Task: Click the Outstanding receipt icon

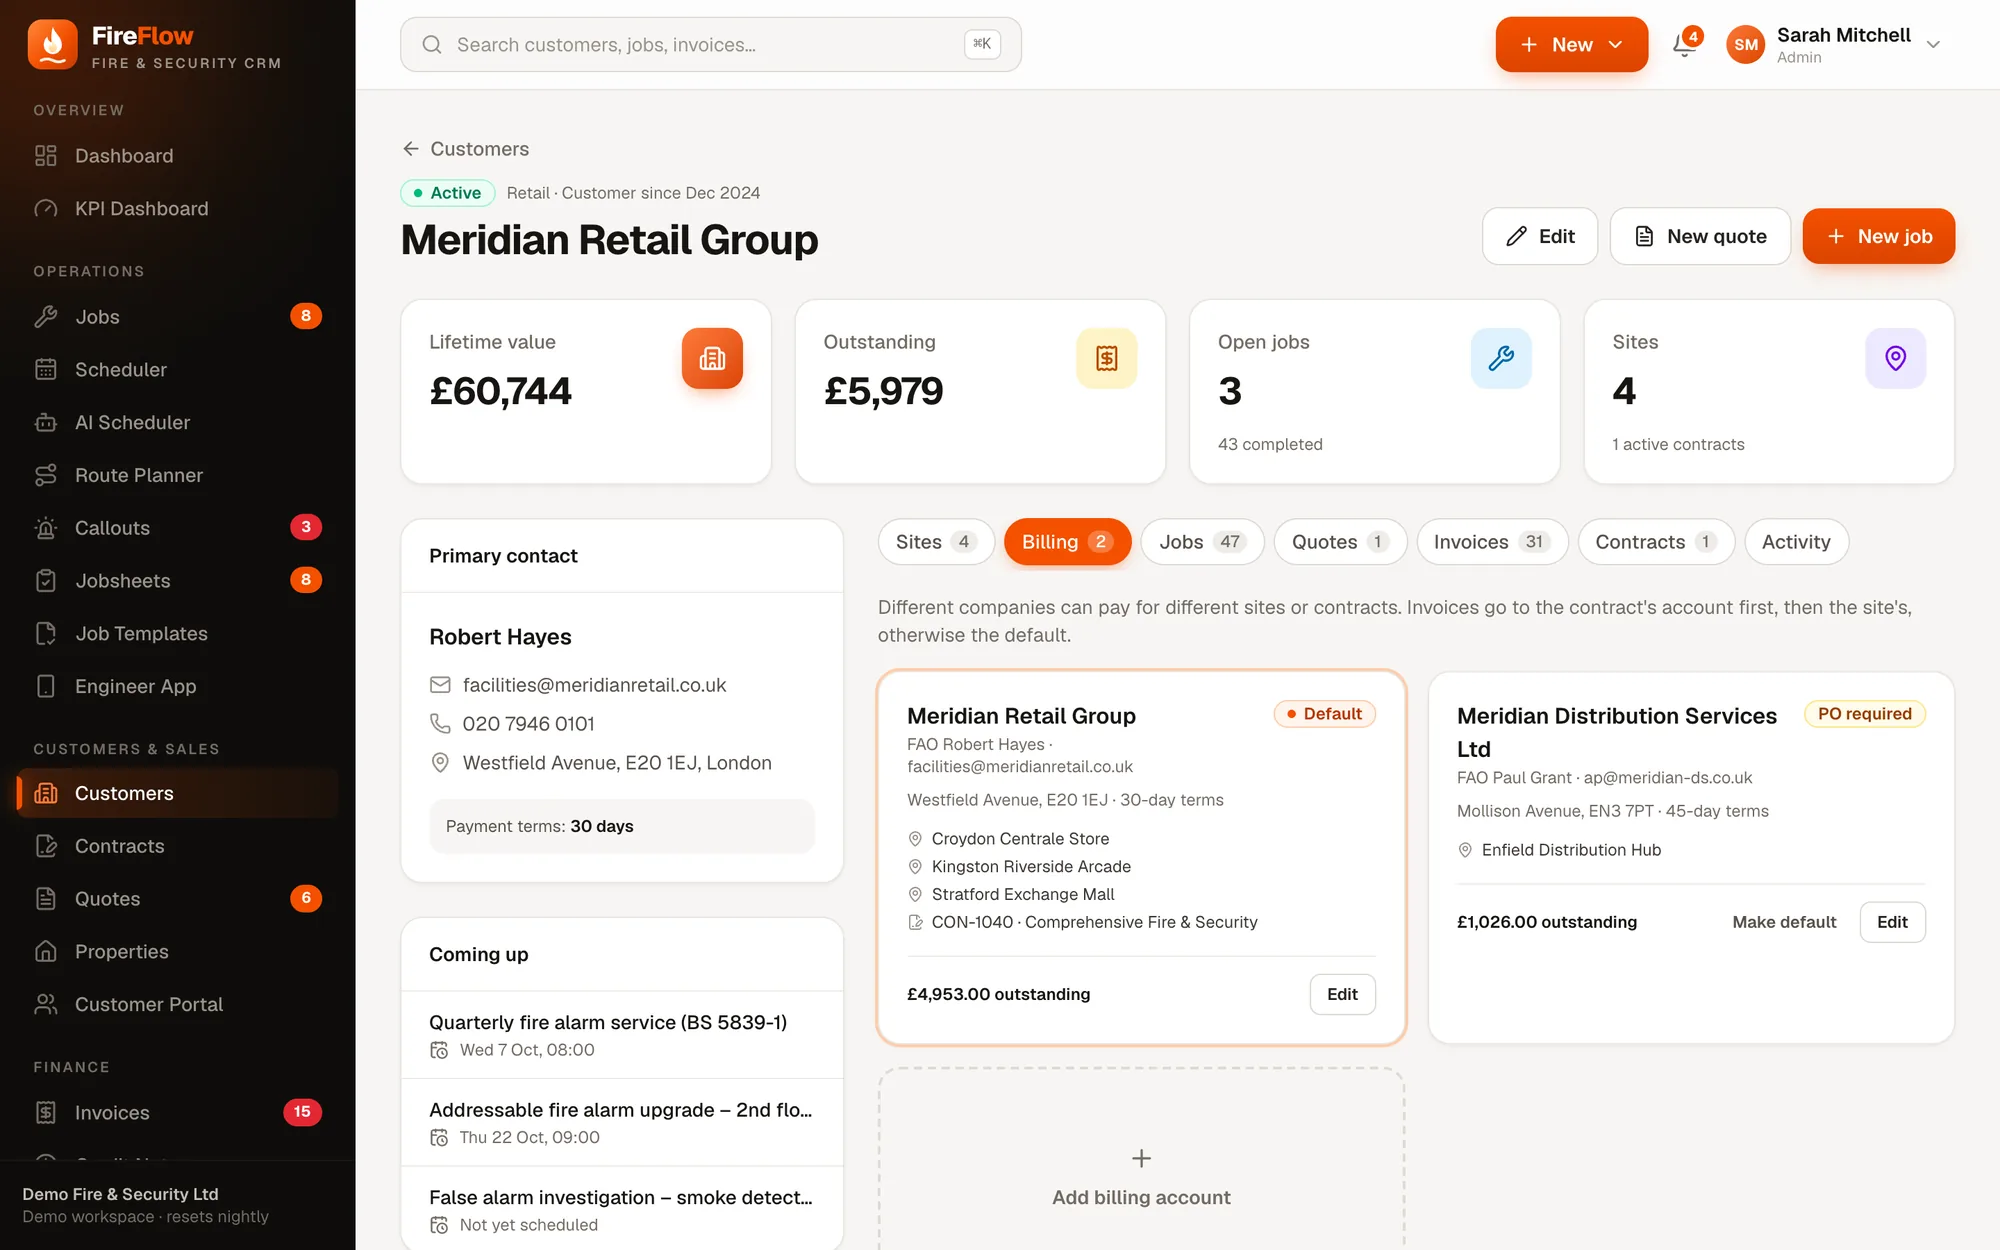Action: (x=1106, y=358)
